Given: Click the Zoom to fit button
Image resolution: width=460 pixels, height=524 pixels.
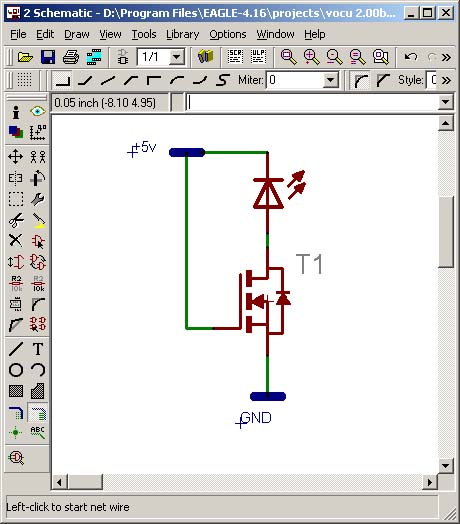Looking at the screenshot, I should pos(288,57).
